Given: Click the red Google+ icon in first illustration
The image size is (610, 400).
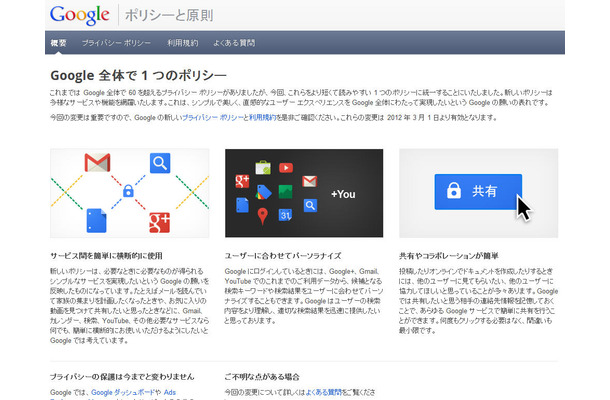Looking at the screenshot, I should tap(160, 223).
